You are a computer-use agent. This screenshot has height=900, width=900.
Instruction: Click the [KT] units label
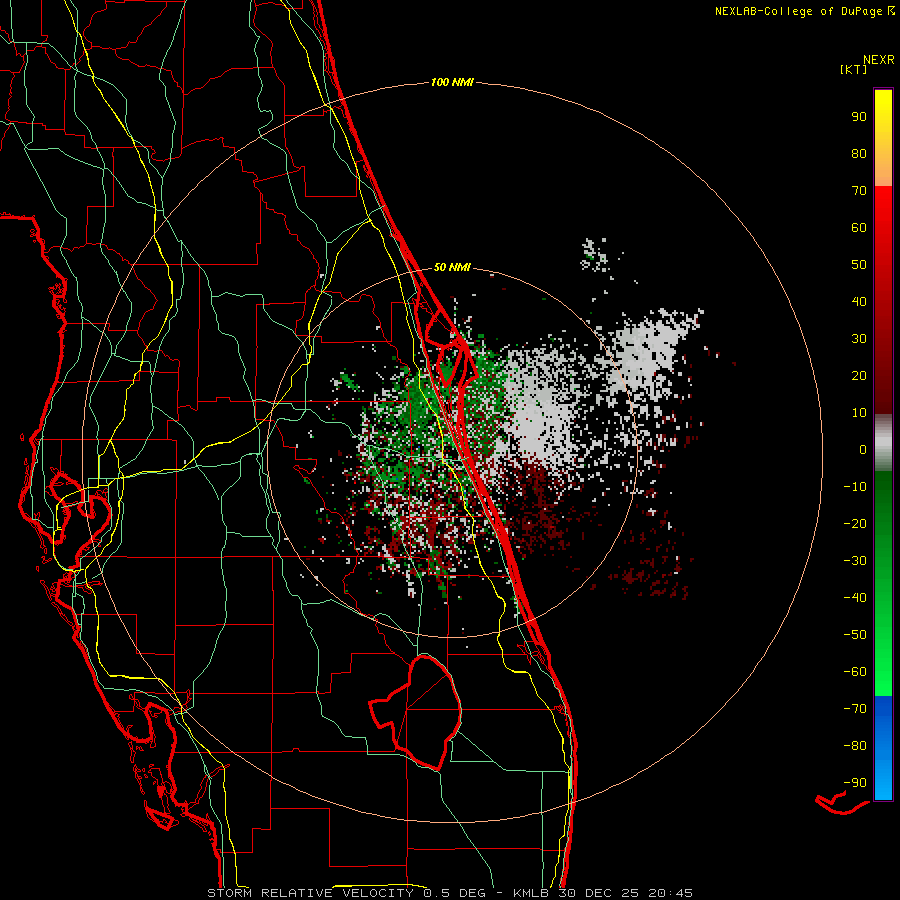tap(854, 69)
